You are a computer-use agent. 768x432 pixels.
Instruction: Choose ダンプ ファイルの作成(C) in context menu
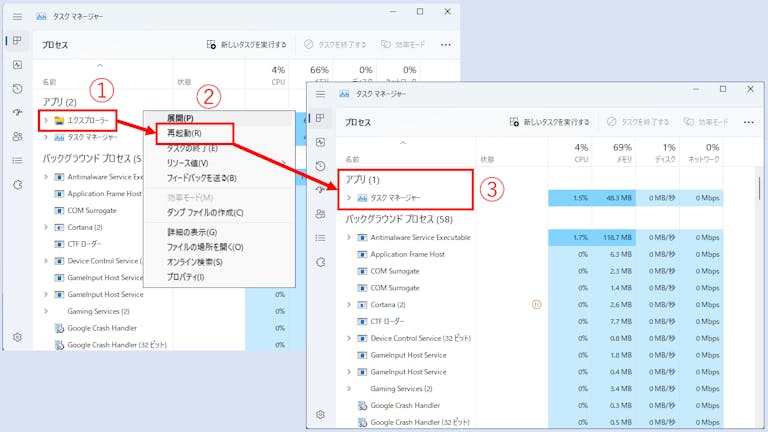(x=219, y=213)
